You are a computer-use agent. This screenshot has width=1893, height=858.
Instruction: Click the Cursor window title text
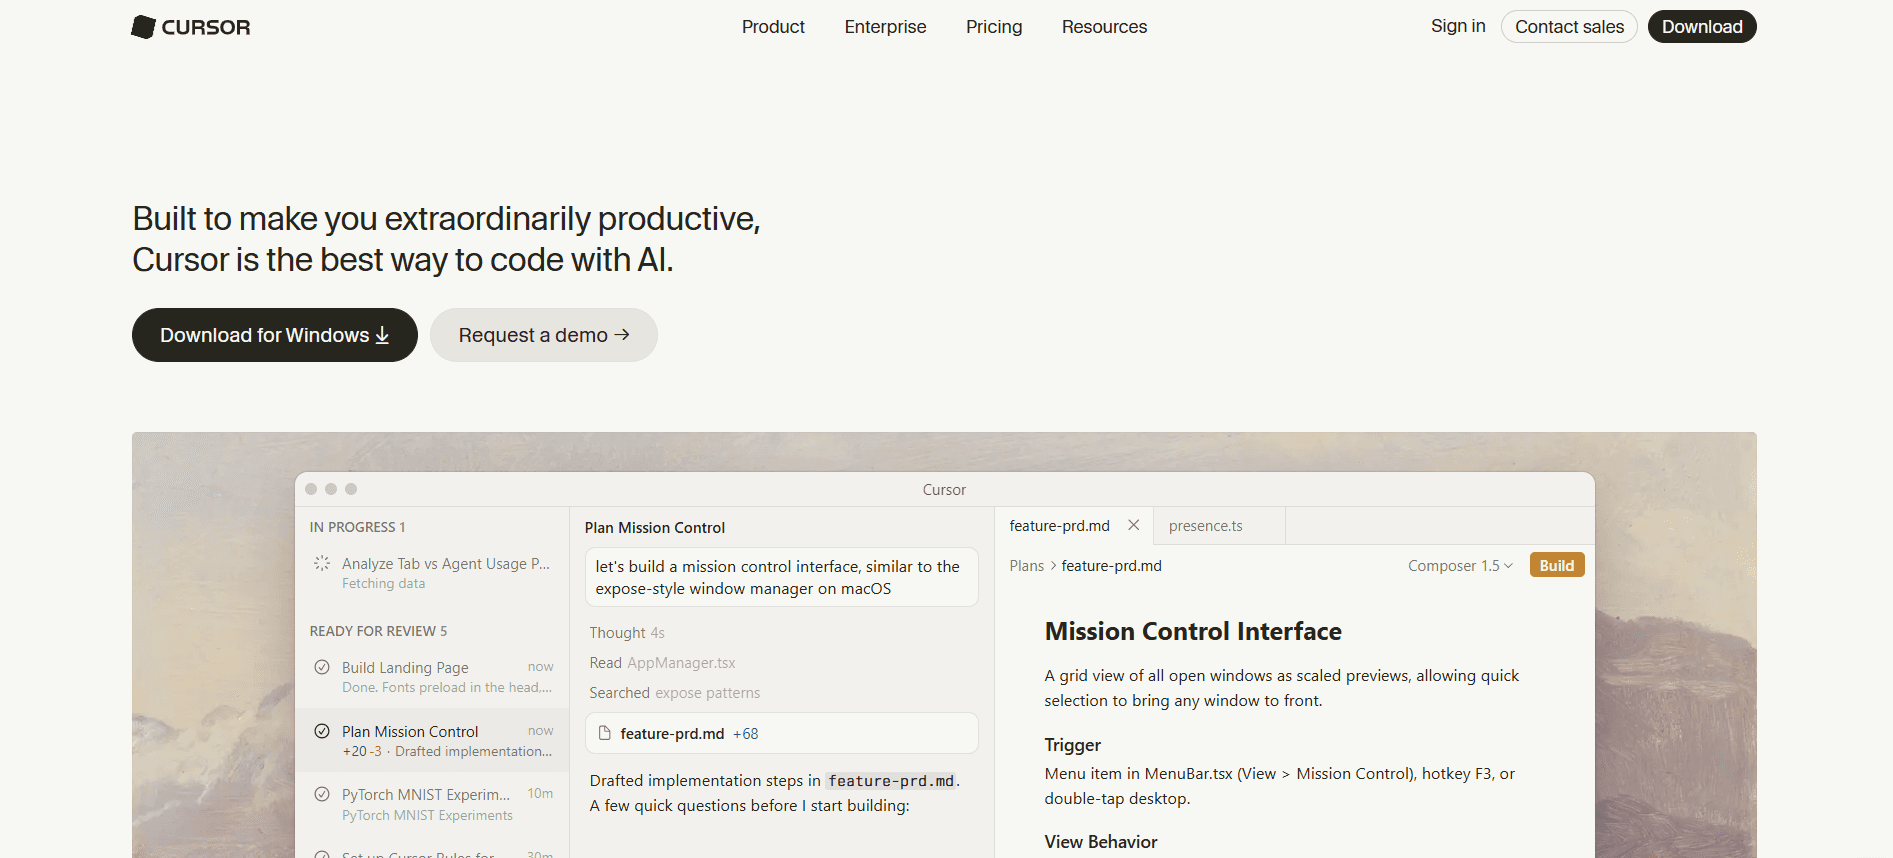(x=944, y=490)
